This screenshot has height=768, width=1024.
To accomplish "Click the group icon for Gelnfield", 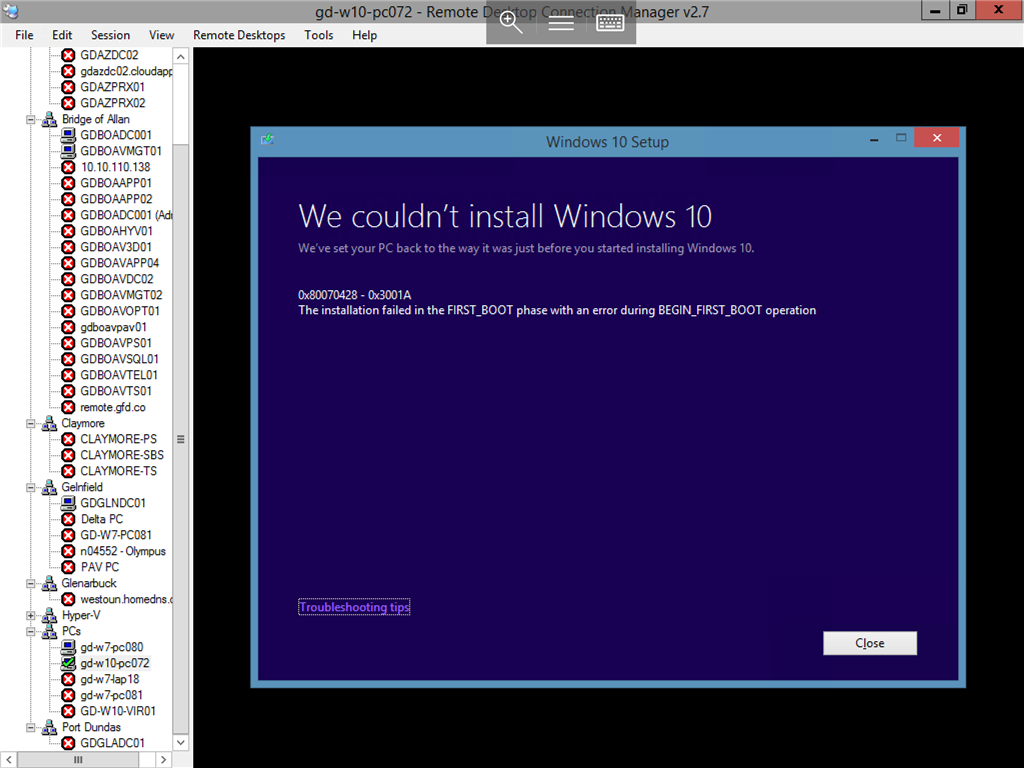I will pos(50,487).
